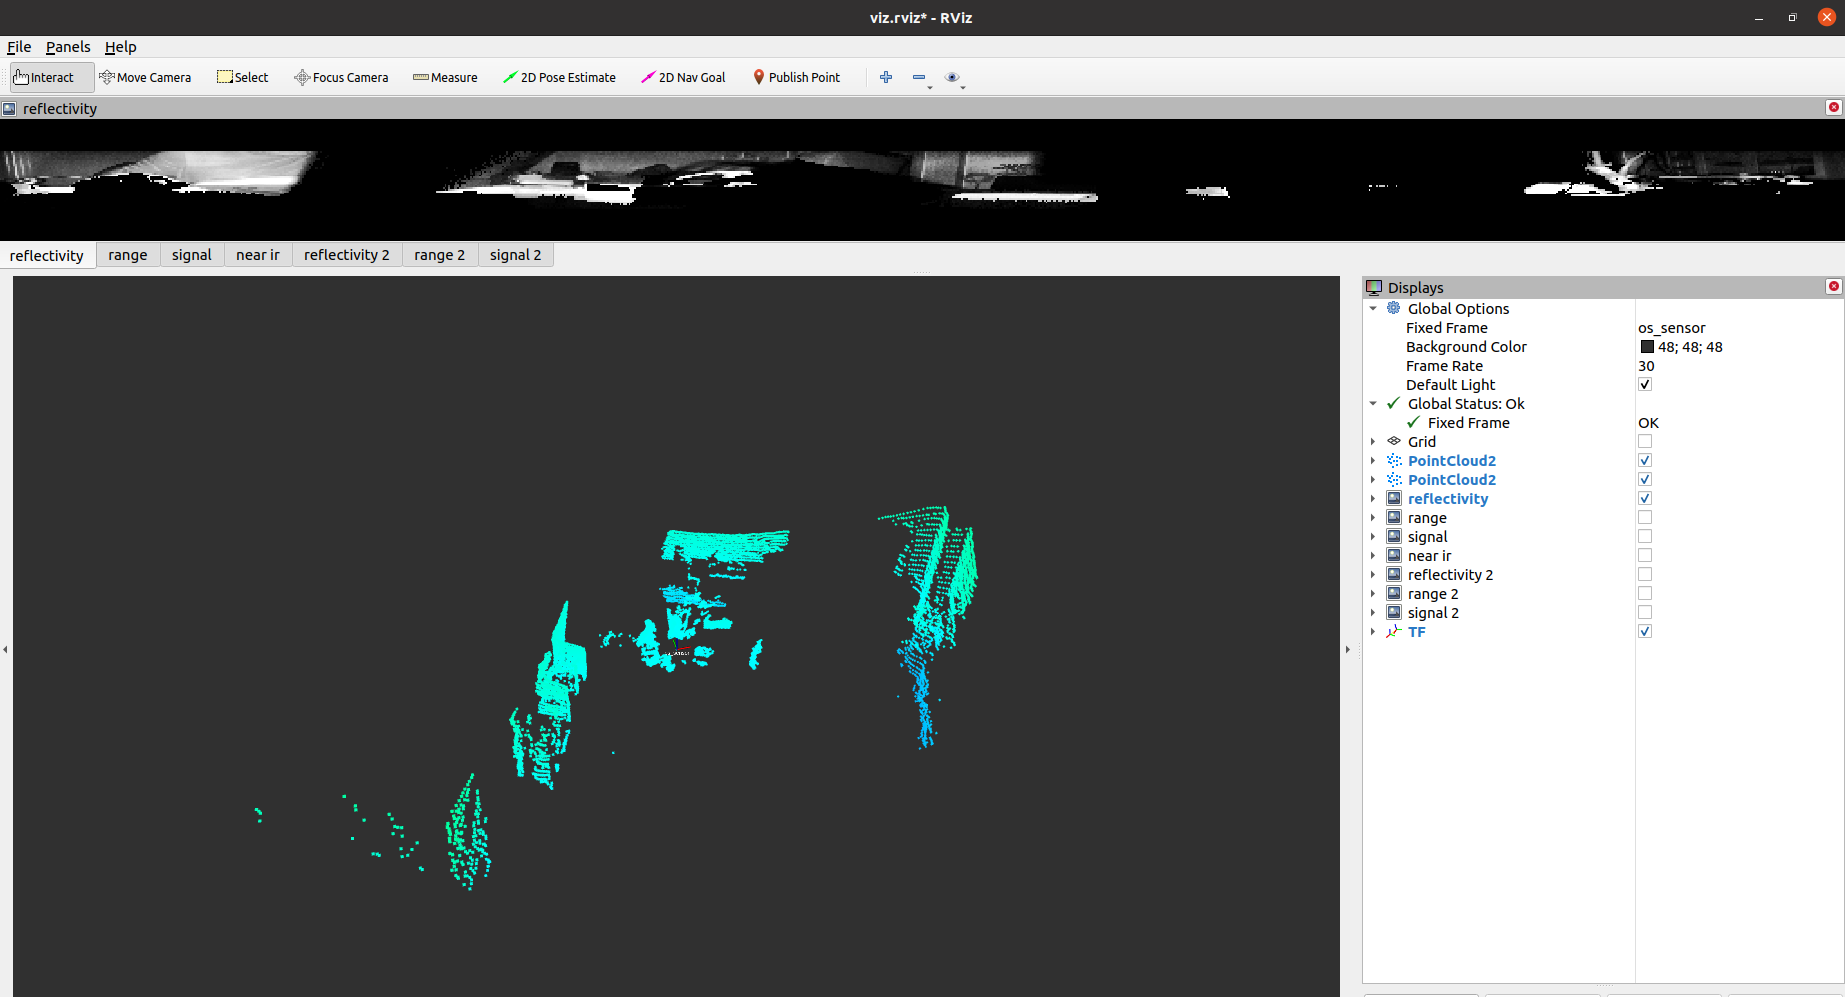Uncheck the reflectivity display checkbox

click(x=1645, y=498)
